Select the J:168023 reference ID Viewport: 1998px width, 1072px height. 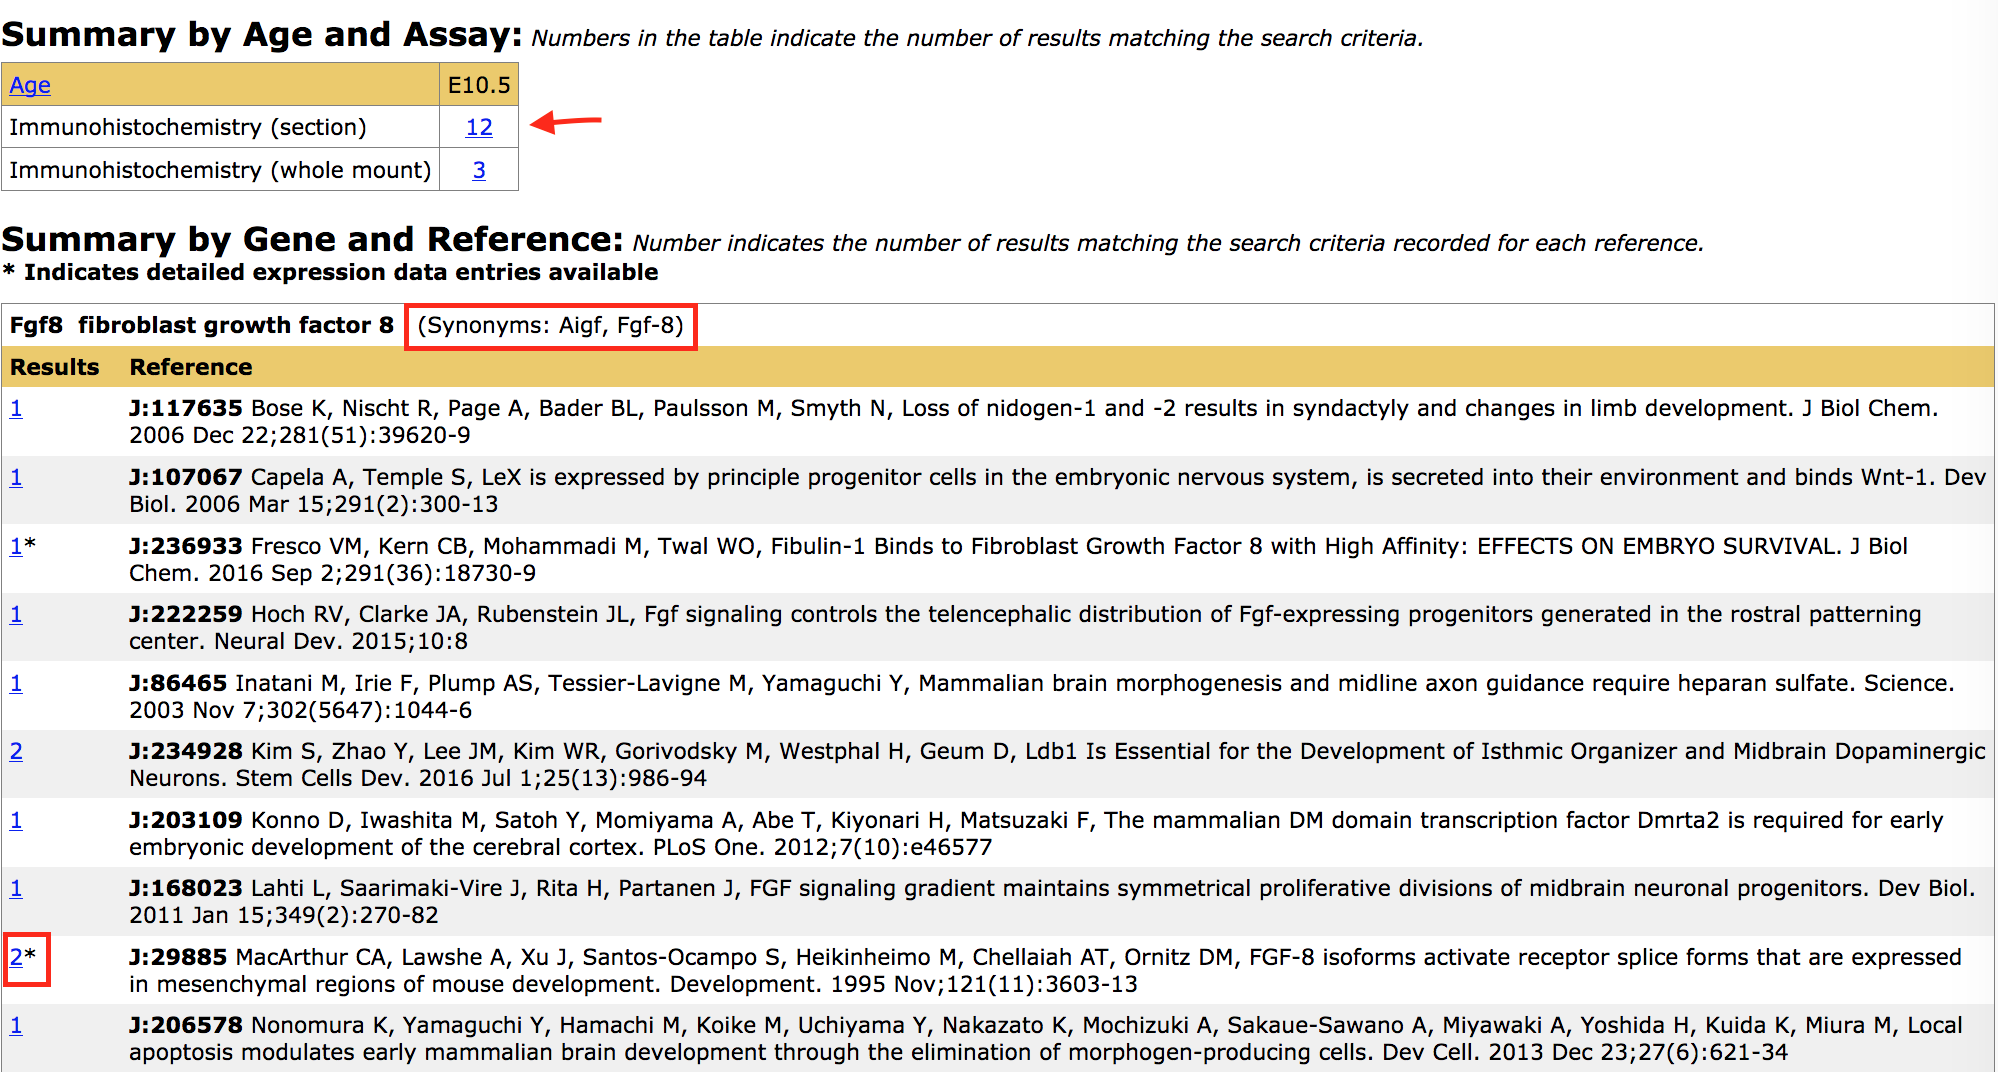pyautogui.click(x=186, y=888)
